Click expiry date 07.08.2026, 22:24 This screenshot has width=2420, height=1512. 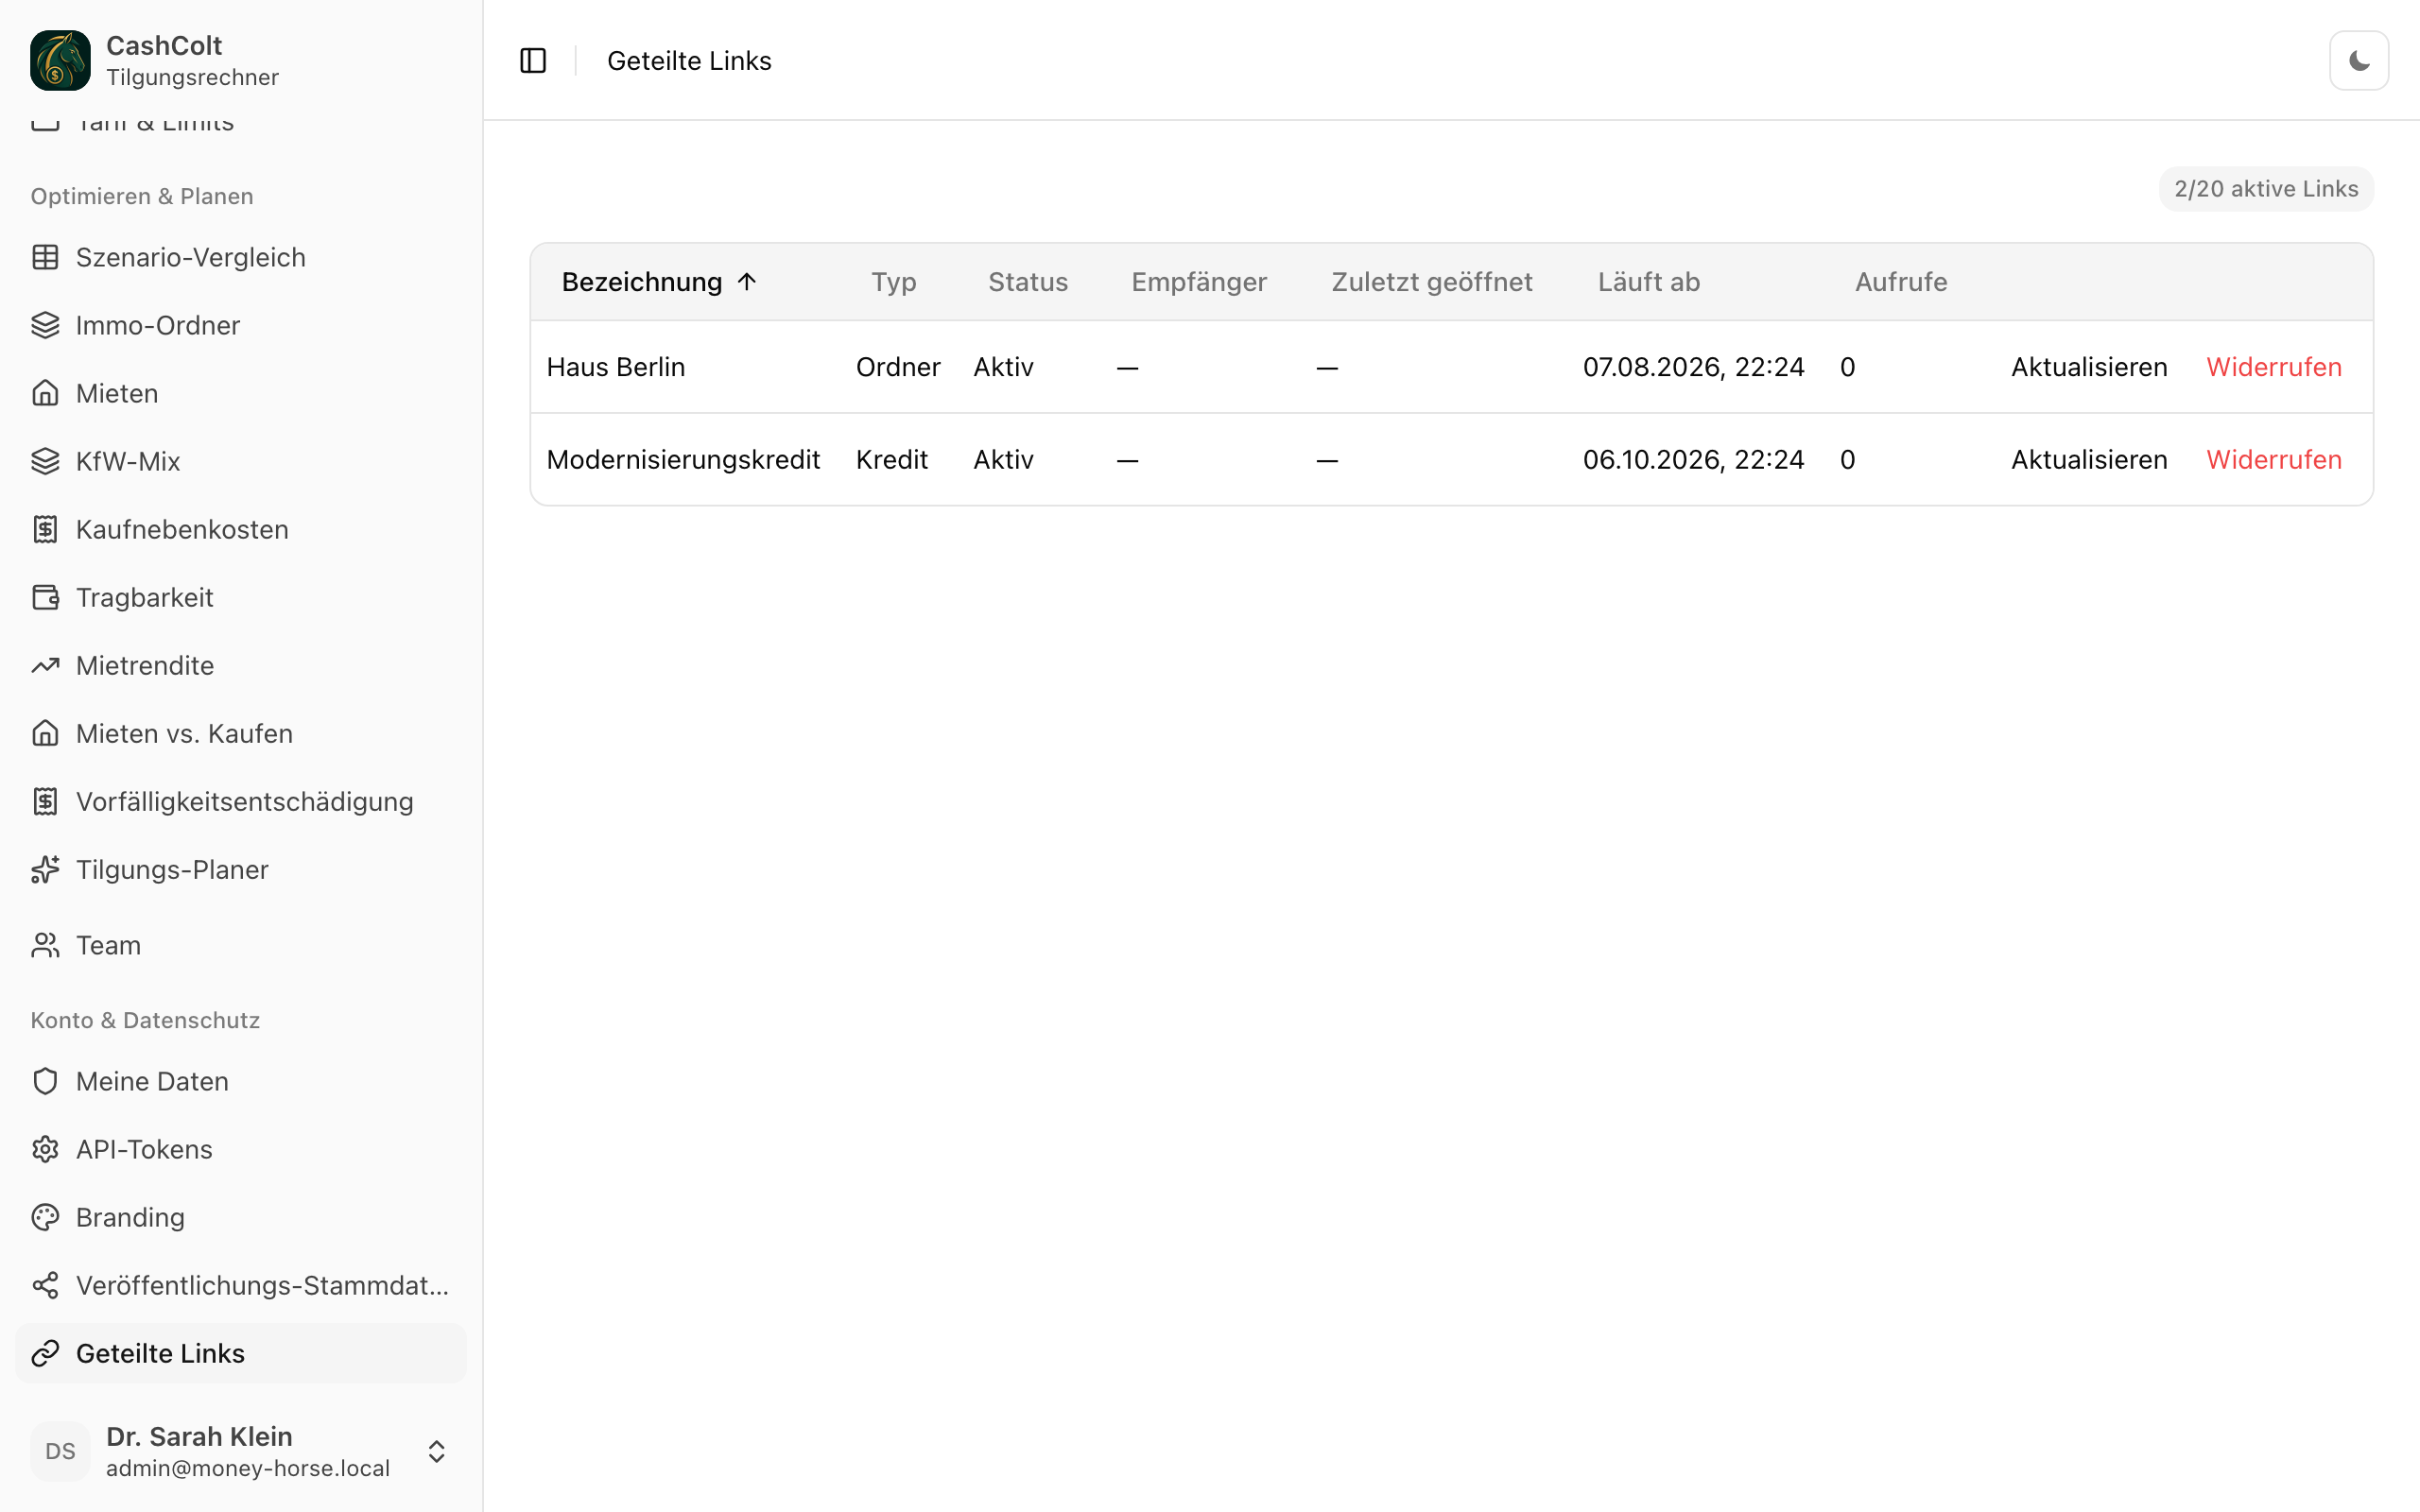pos(1694,367)
